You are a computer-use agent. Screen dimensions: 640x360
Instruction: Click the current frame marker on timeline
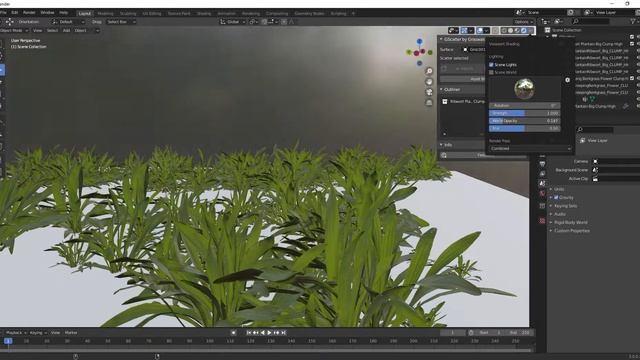(8, 341)
